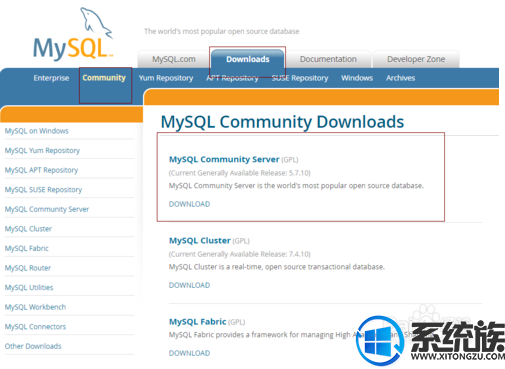Image resolution: width=505 pixels, height=369 pixels.
Task: Click the MySQL Cluster real-time description text
Action: 277,267
